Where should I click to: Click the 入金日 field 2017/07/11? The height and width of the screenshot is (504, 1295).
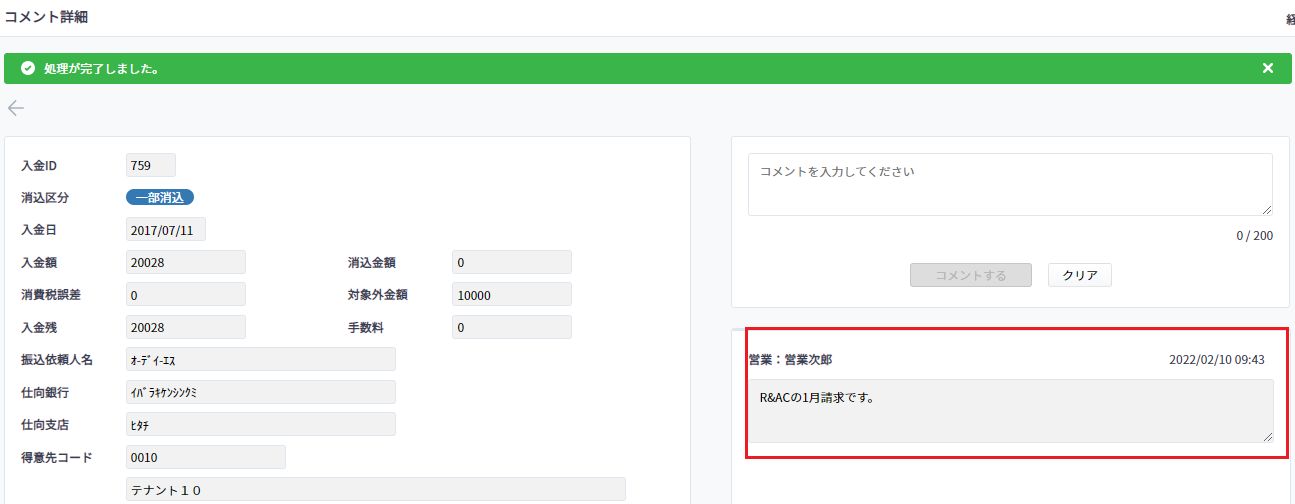(166, 230)
